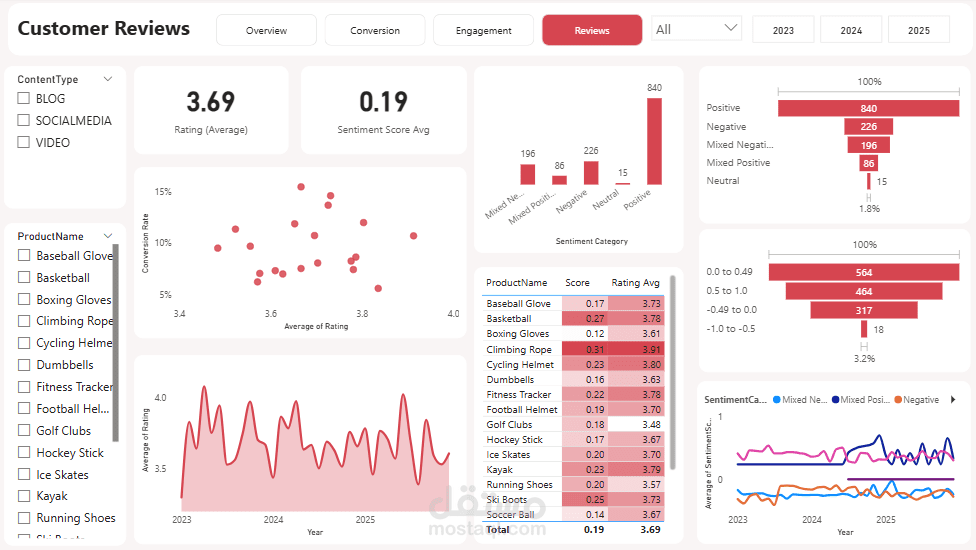976x550 pixels.
Task: Click the product table scrollbar
Action: [x=672, y=372]
